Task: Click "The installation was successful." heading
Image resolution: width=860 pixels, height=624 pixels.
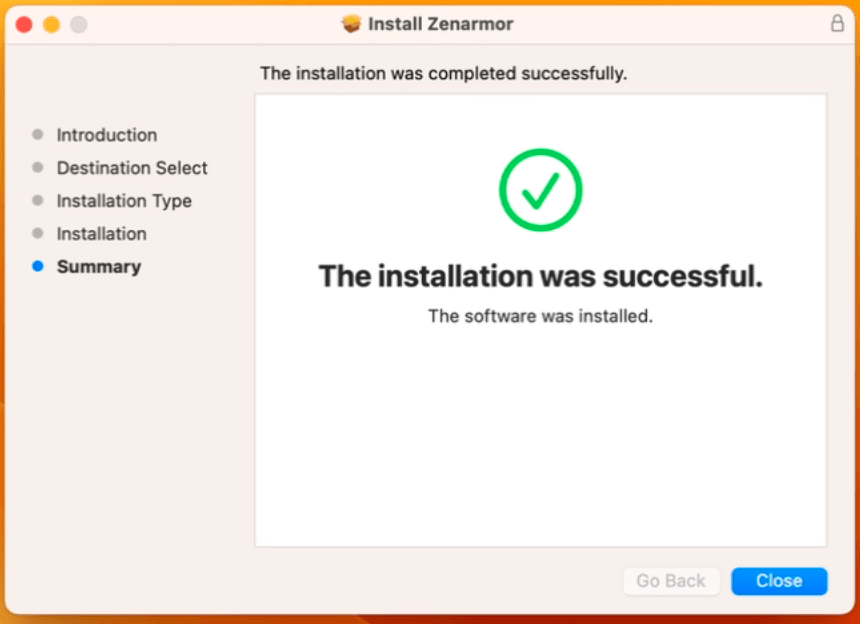Action: point(540,277)
